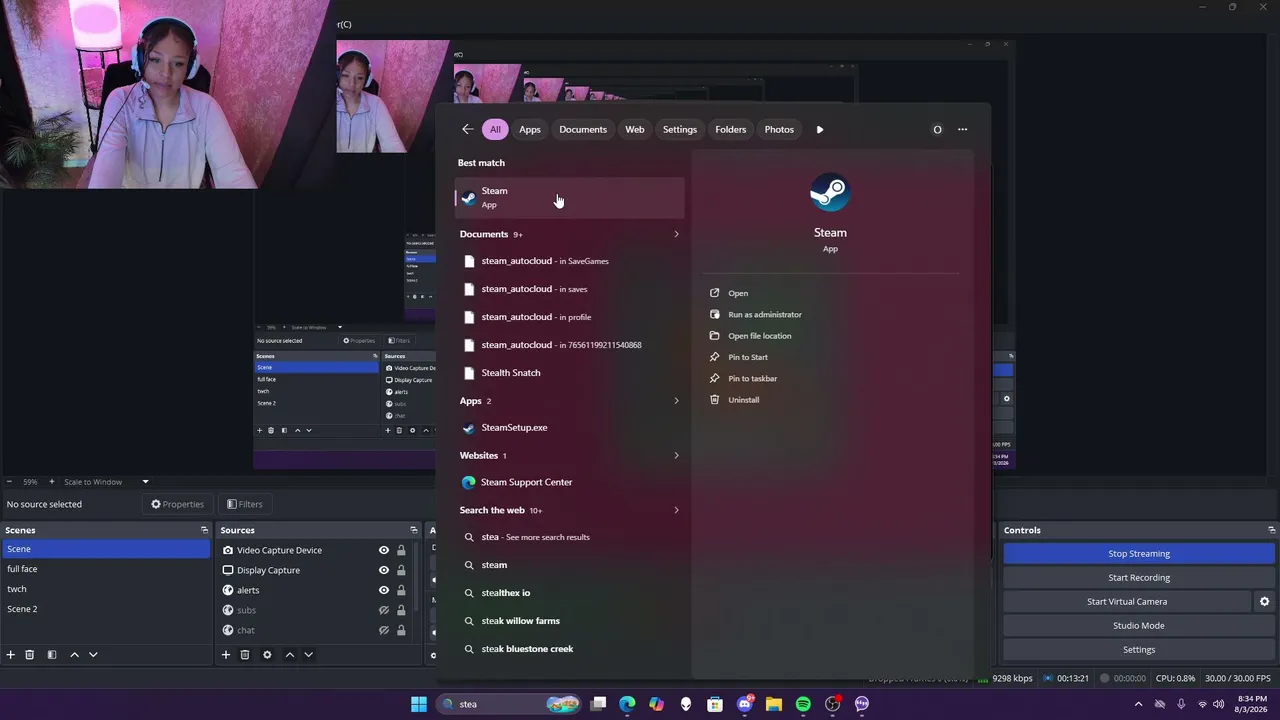Show the chat source
The image size is (1280, 720).
tap(383, 630)
